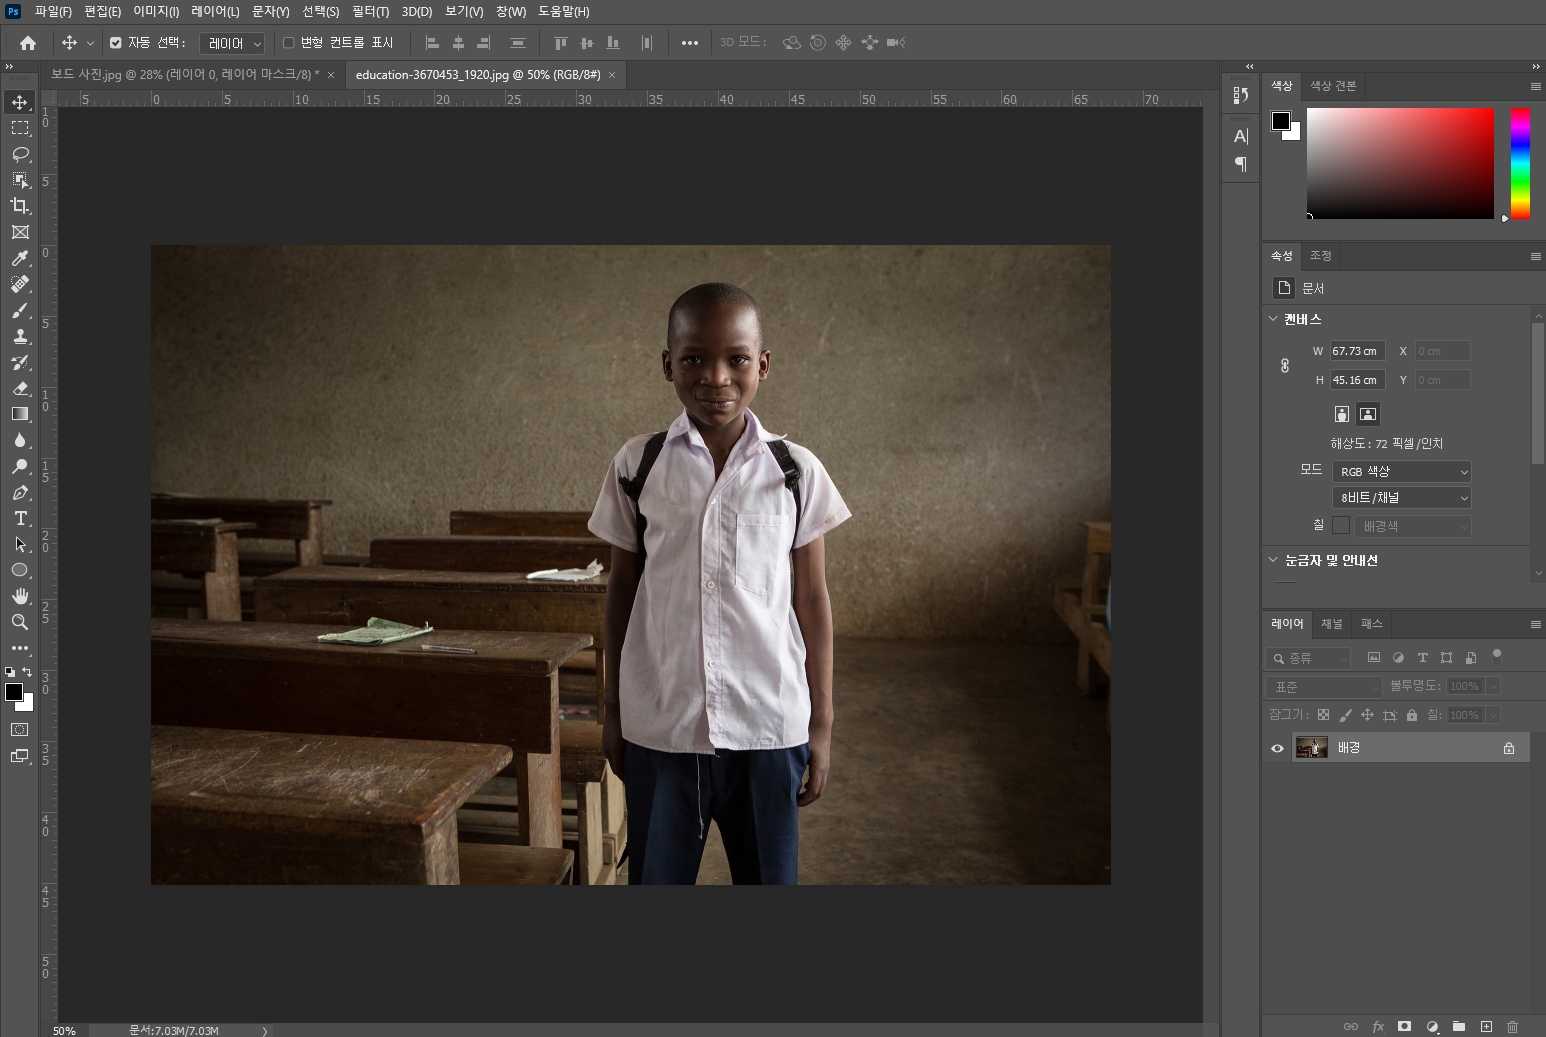Select the Hand tool

pyautogui.click(x=19, y=596)
